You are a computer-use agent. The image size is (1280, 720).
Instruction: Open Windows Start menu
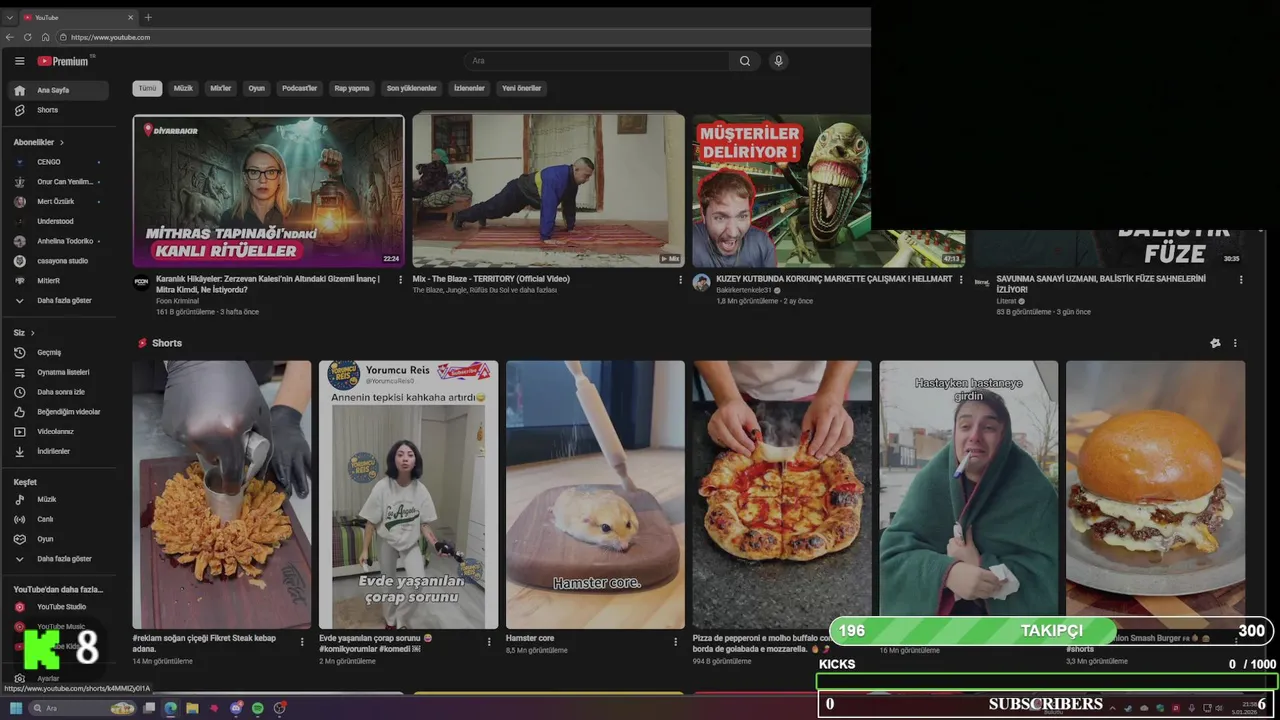point(16,708)
